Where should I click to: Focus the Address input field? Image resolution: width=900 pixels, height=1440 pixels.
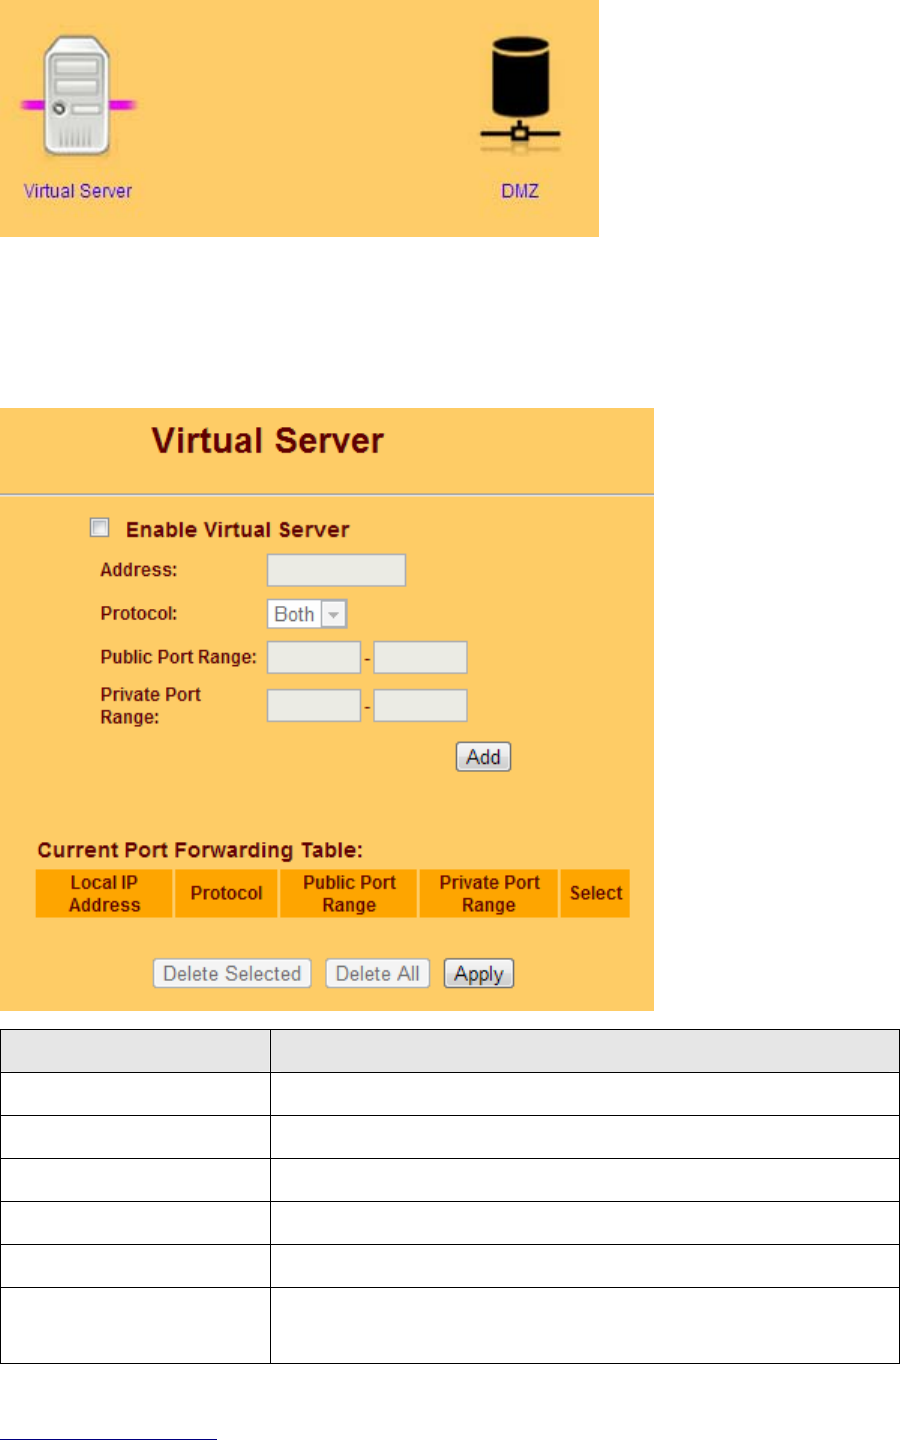(x=336, y=570)
